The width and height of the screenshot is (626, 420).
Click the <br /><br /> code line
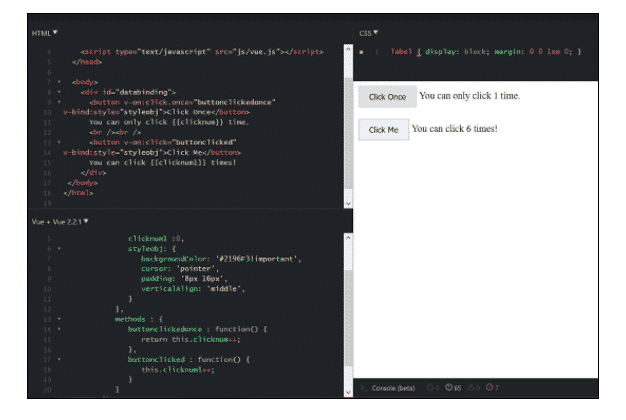pyautogui.click(x=115, y=132)
